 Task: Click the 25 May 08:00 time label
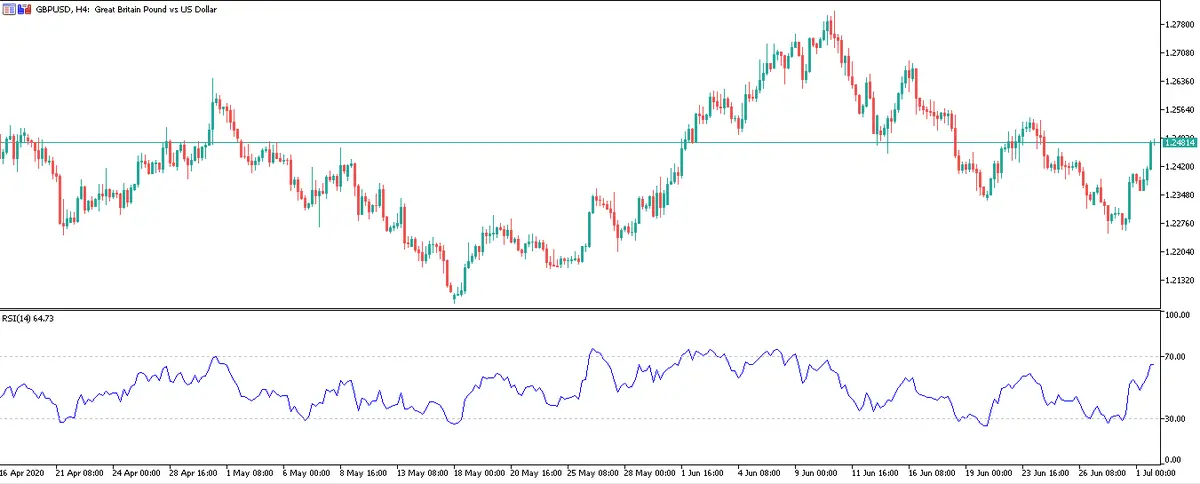(594, 472)
